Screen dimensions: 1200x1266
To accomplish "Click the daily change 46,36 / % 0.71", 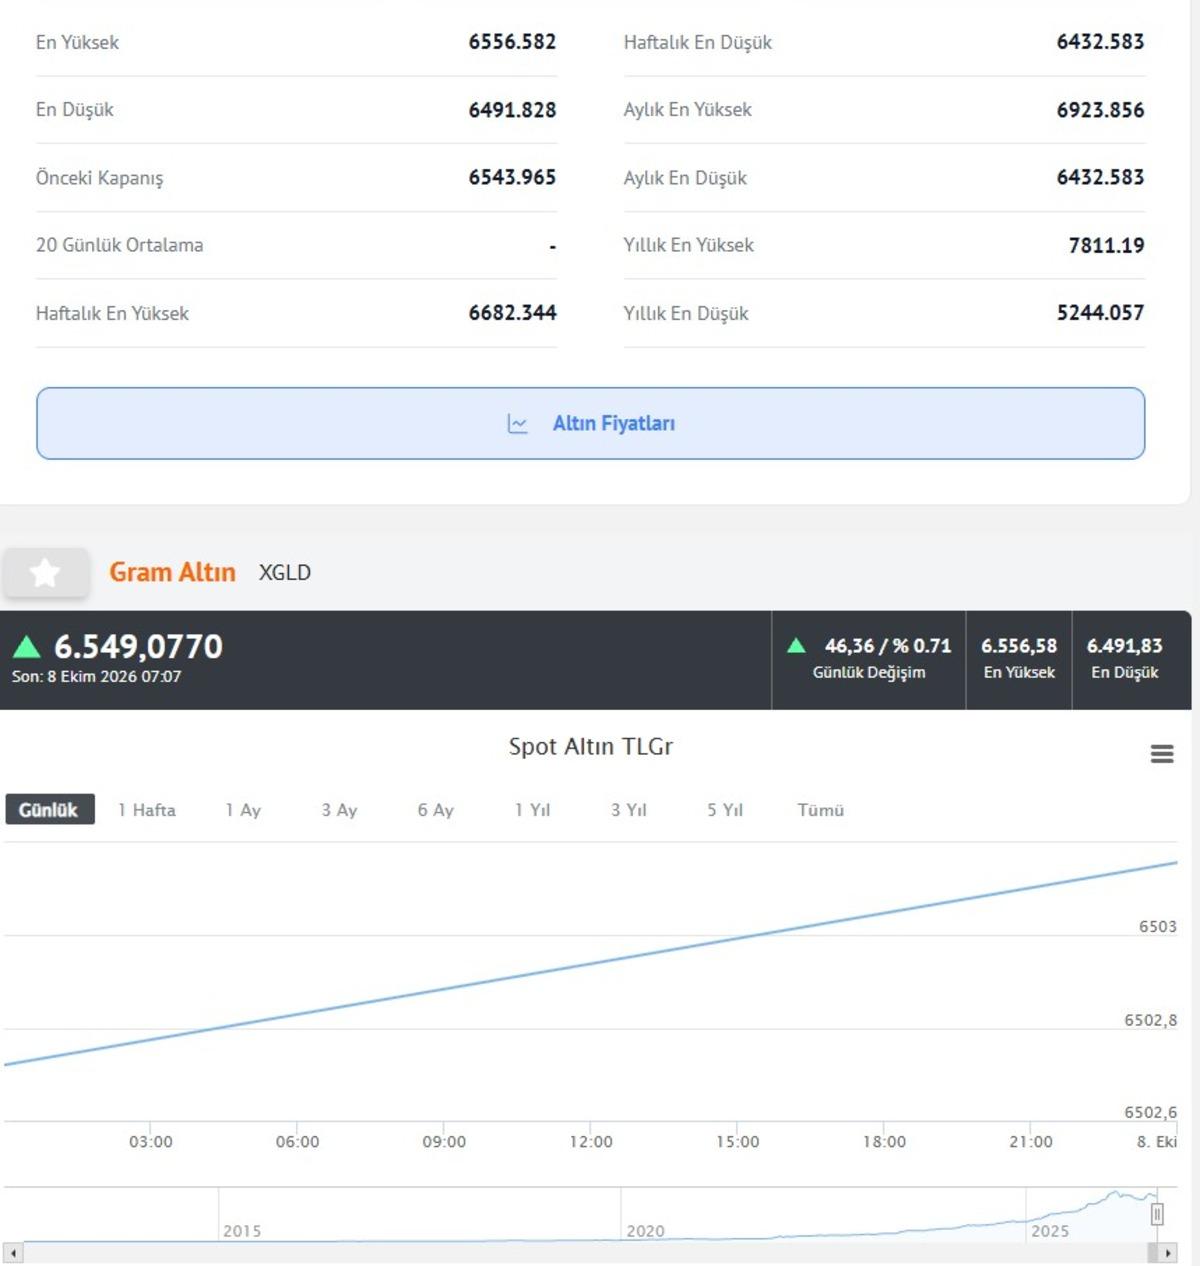I will pyautogui.click(x=888, y=646).
